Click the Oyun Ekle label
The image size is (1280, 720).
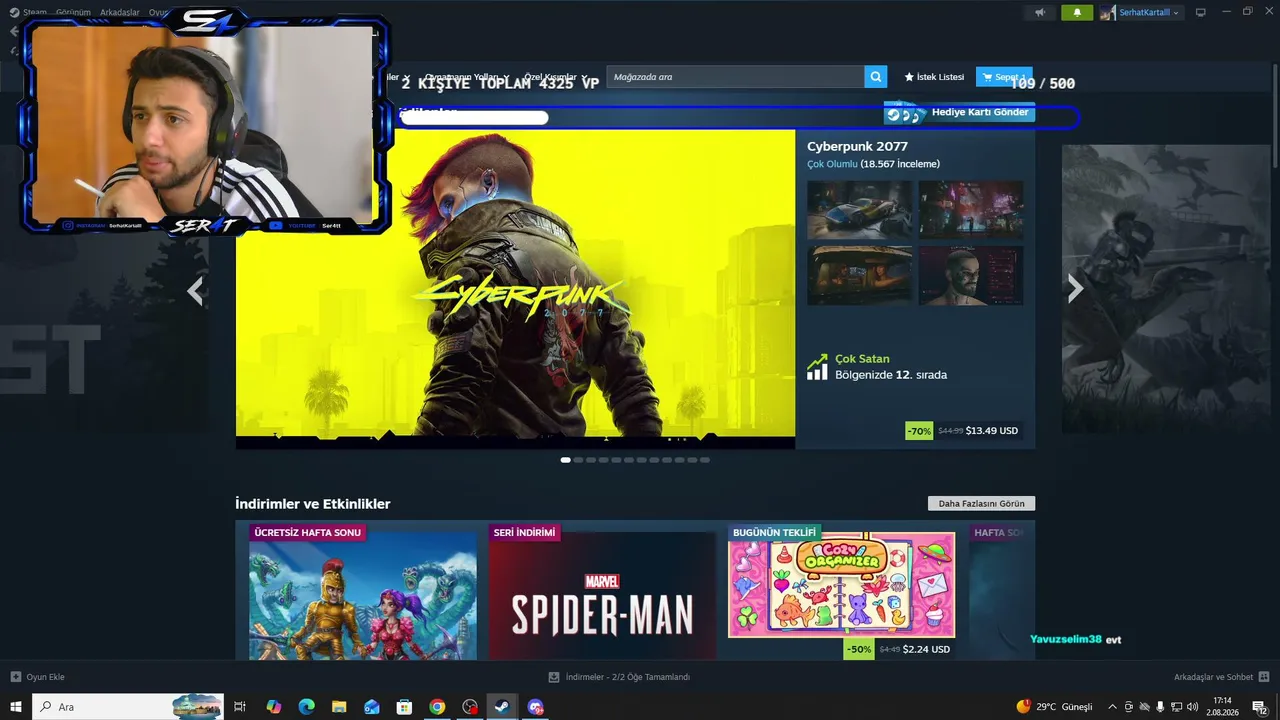coord(45,677)
